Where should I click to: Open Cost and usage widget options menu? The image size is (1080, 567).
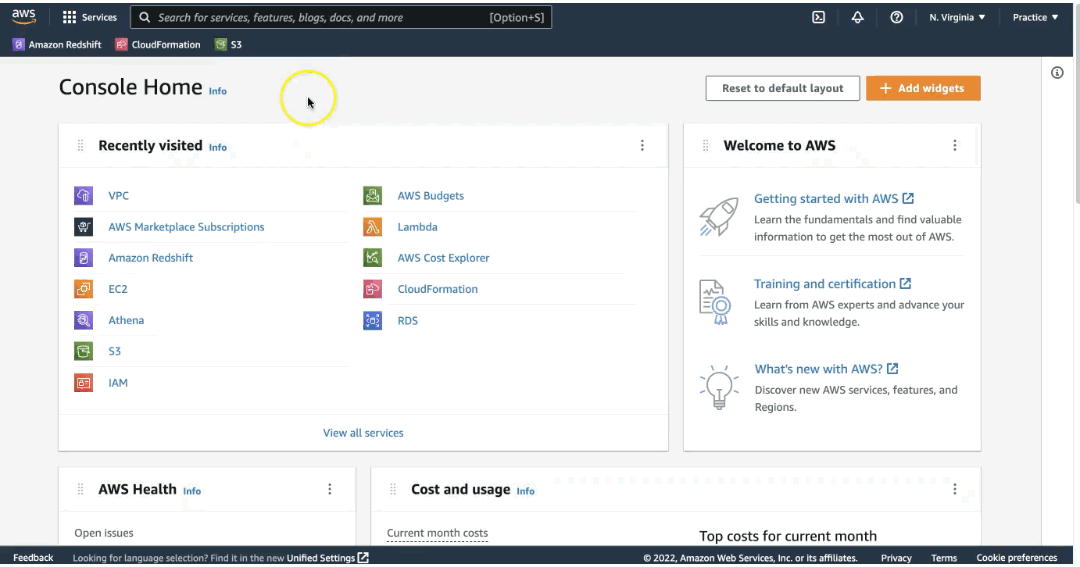[x=955, y=489]
